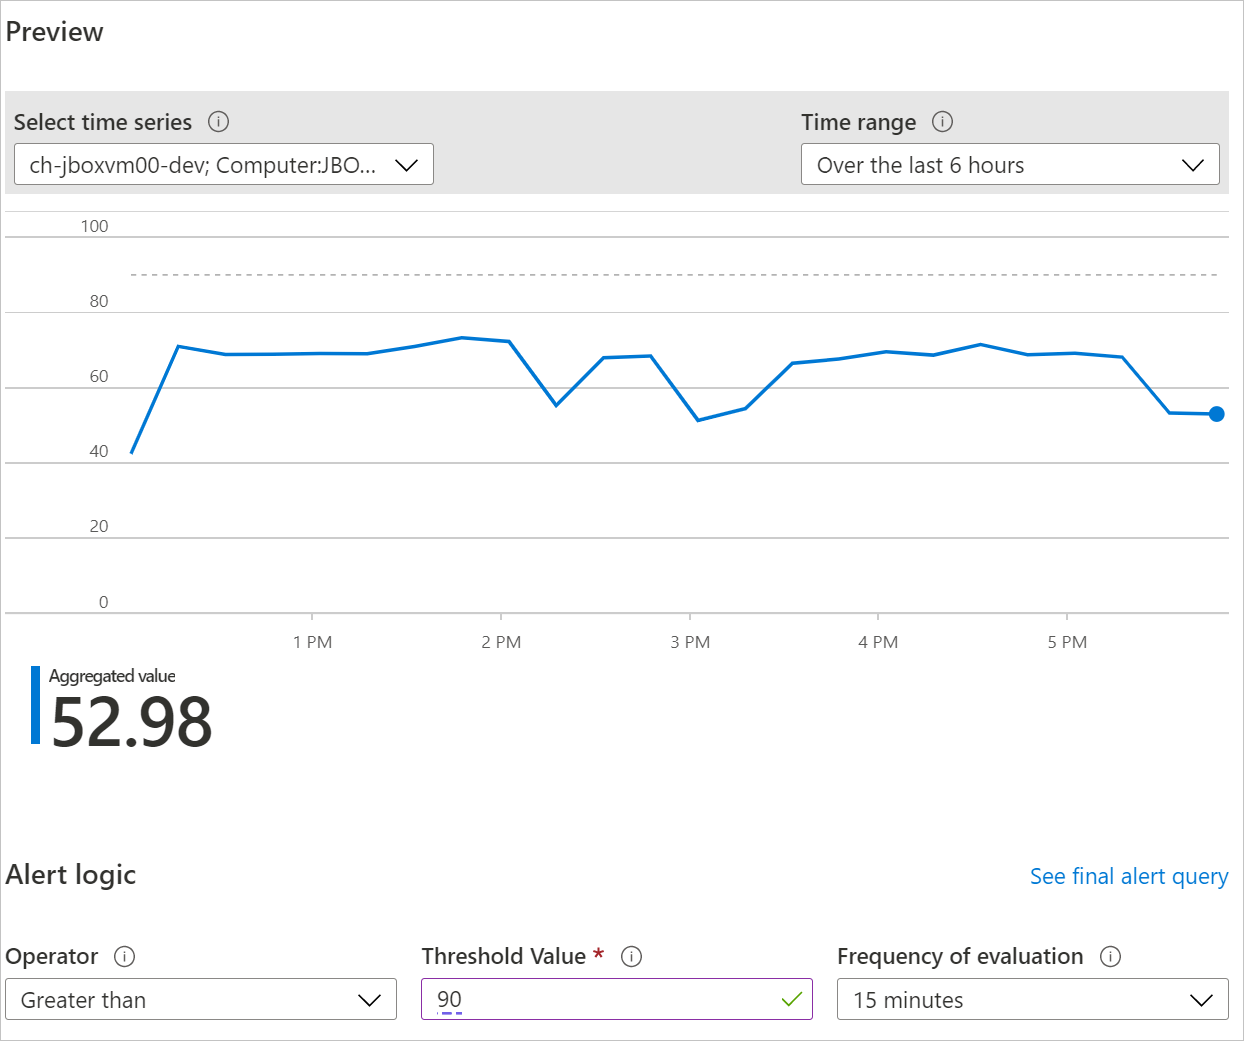Click into the Threshold Value input field
This screenshot has height=1041, width=1244.
(600, 999)
